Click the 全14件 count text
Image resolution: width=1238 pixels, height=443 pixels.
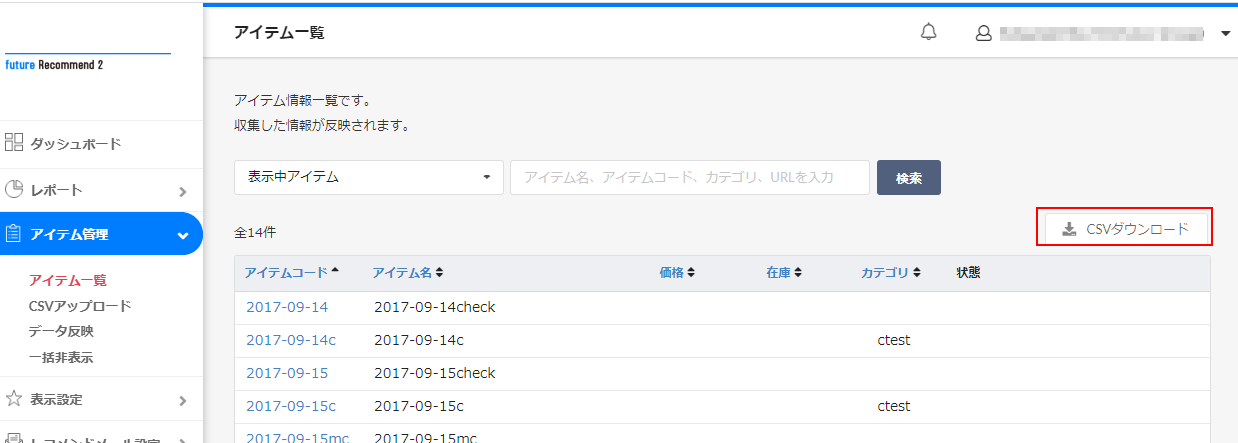pos(255,232)
